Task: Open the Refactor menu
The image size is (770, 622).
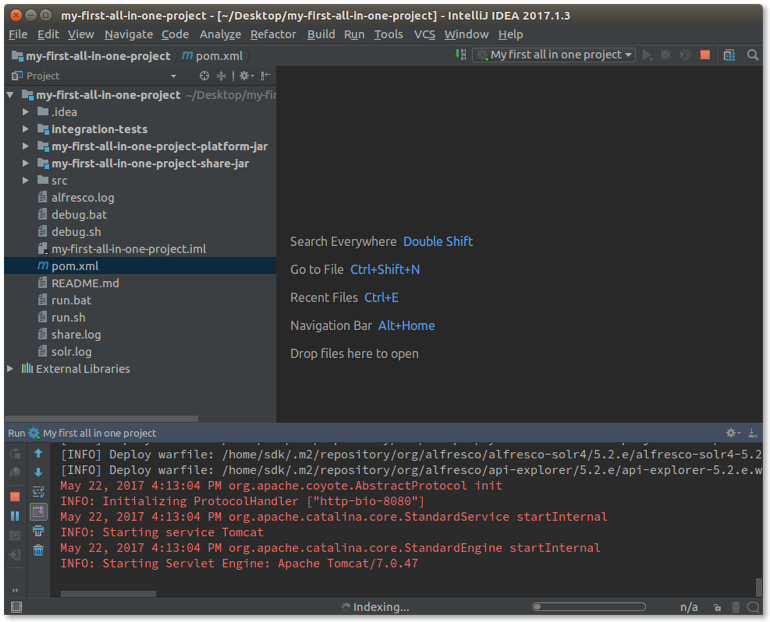Action: (x=273, y=34)
